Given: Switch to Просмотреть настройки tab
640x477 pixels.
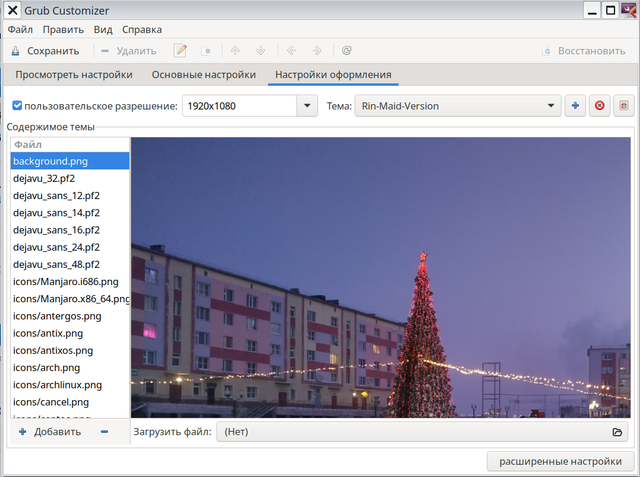Looking at the screenshot, I should pos(74,75).
